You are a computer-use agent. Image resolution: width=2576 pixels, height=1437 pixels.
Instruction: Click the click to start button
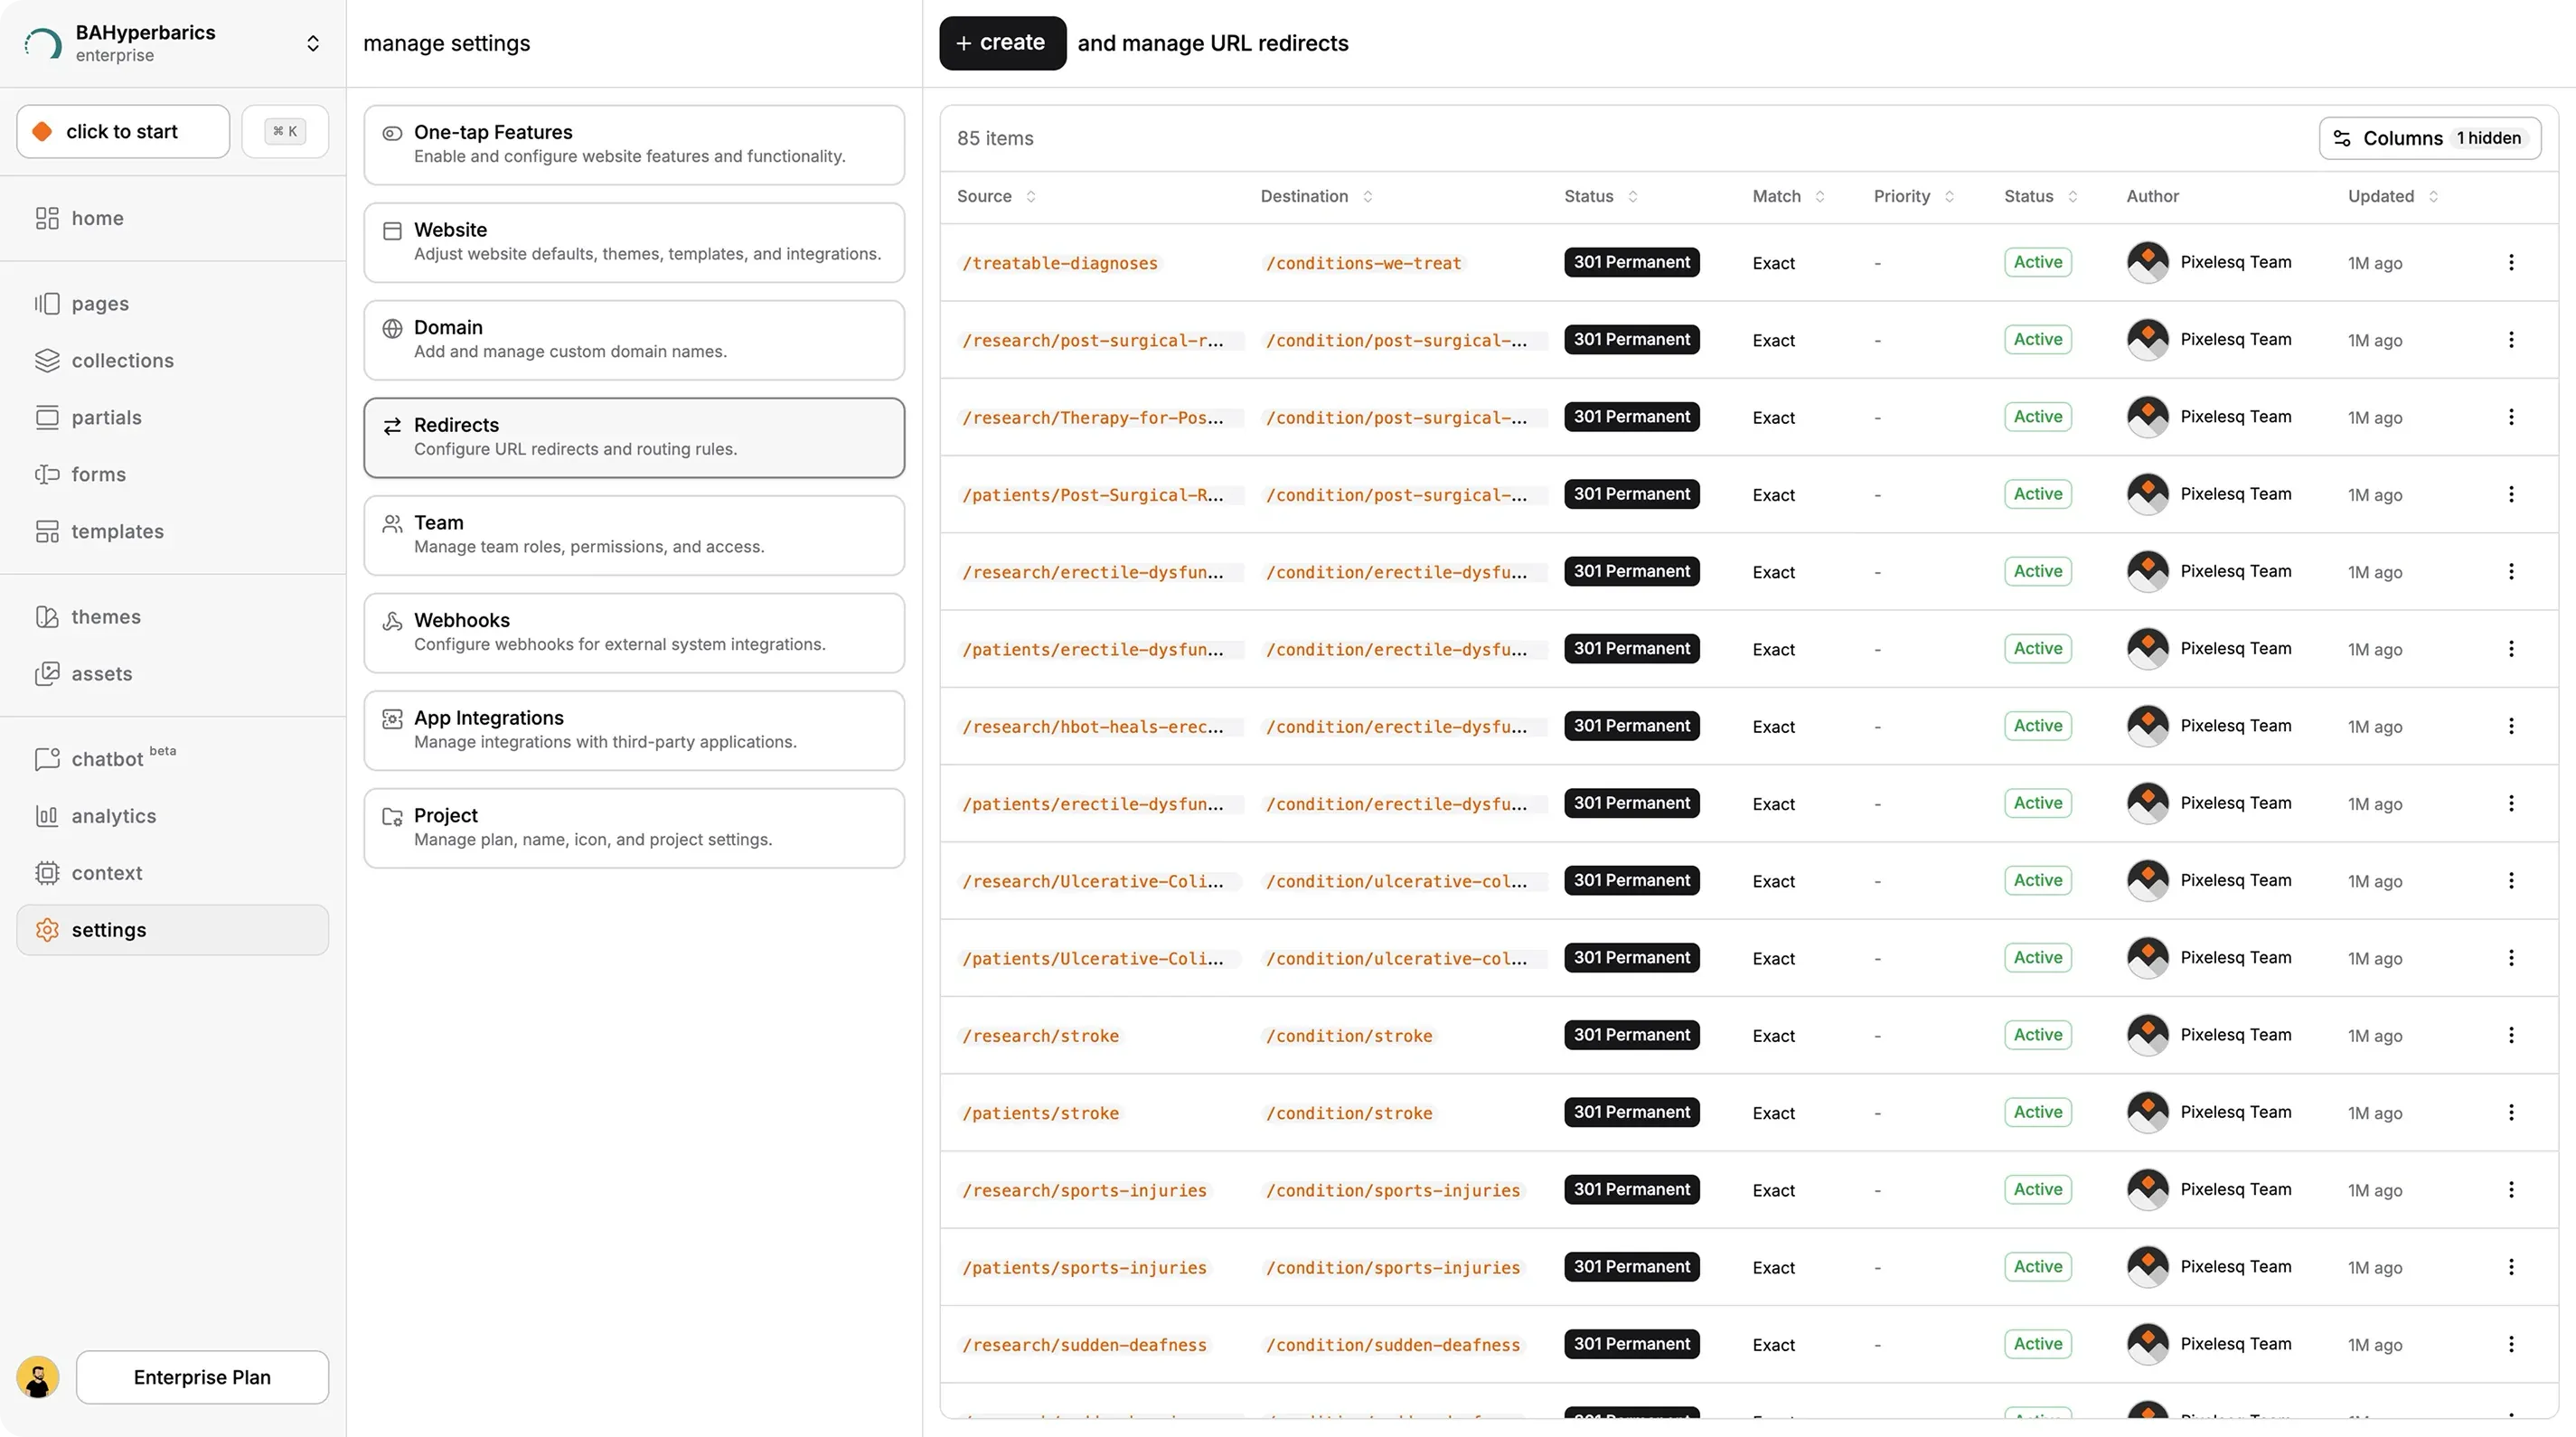123,131
